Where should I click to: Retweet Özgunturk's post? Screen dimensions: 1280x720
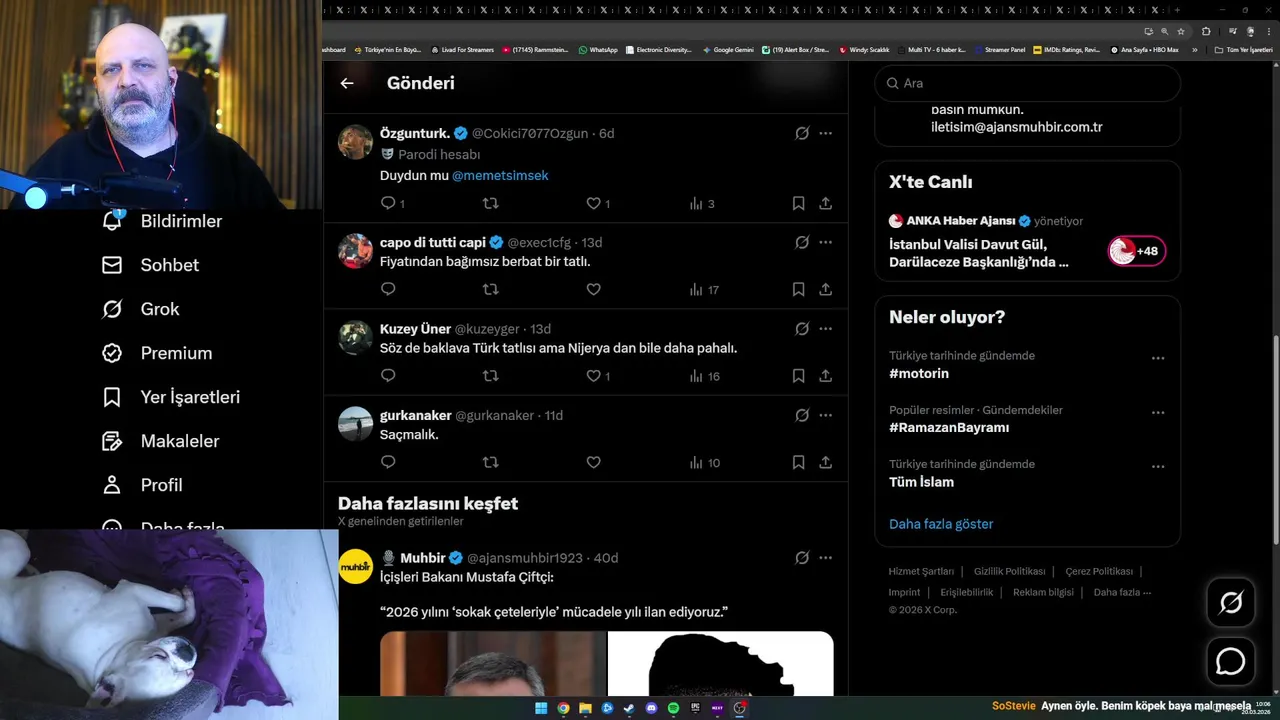point(490,203)
